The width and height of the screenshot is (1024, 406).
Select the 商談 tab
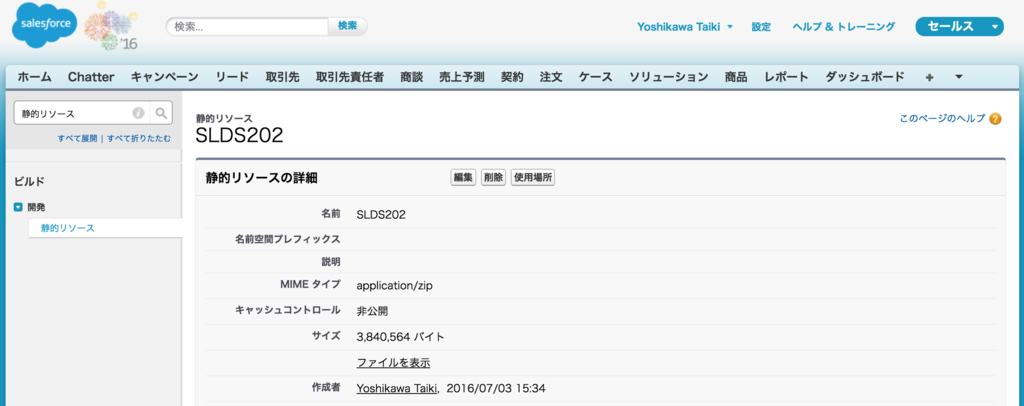(409, 77)
